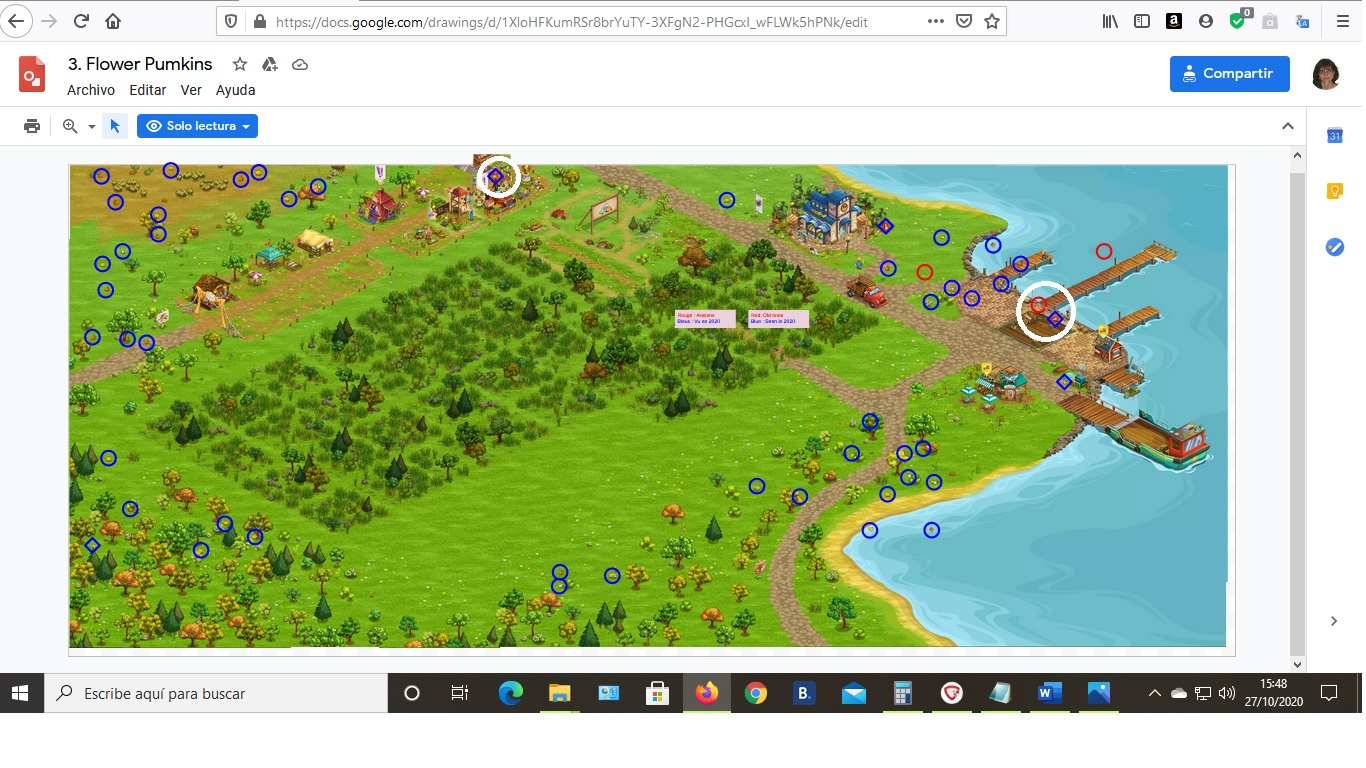Viewport: 1366px width, 768px height.
Task: Open Firefox hamburger menu
Action: tap(1342, 21)
